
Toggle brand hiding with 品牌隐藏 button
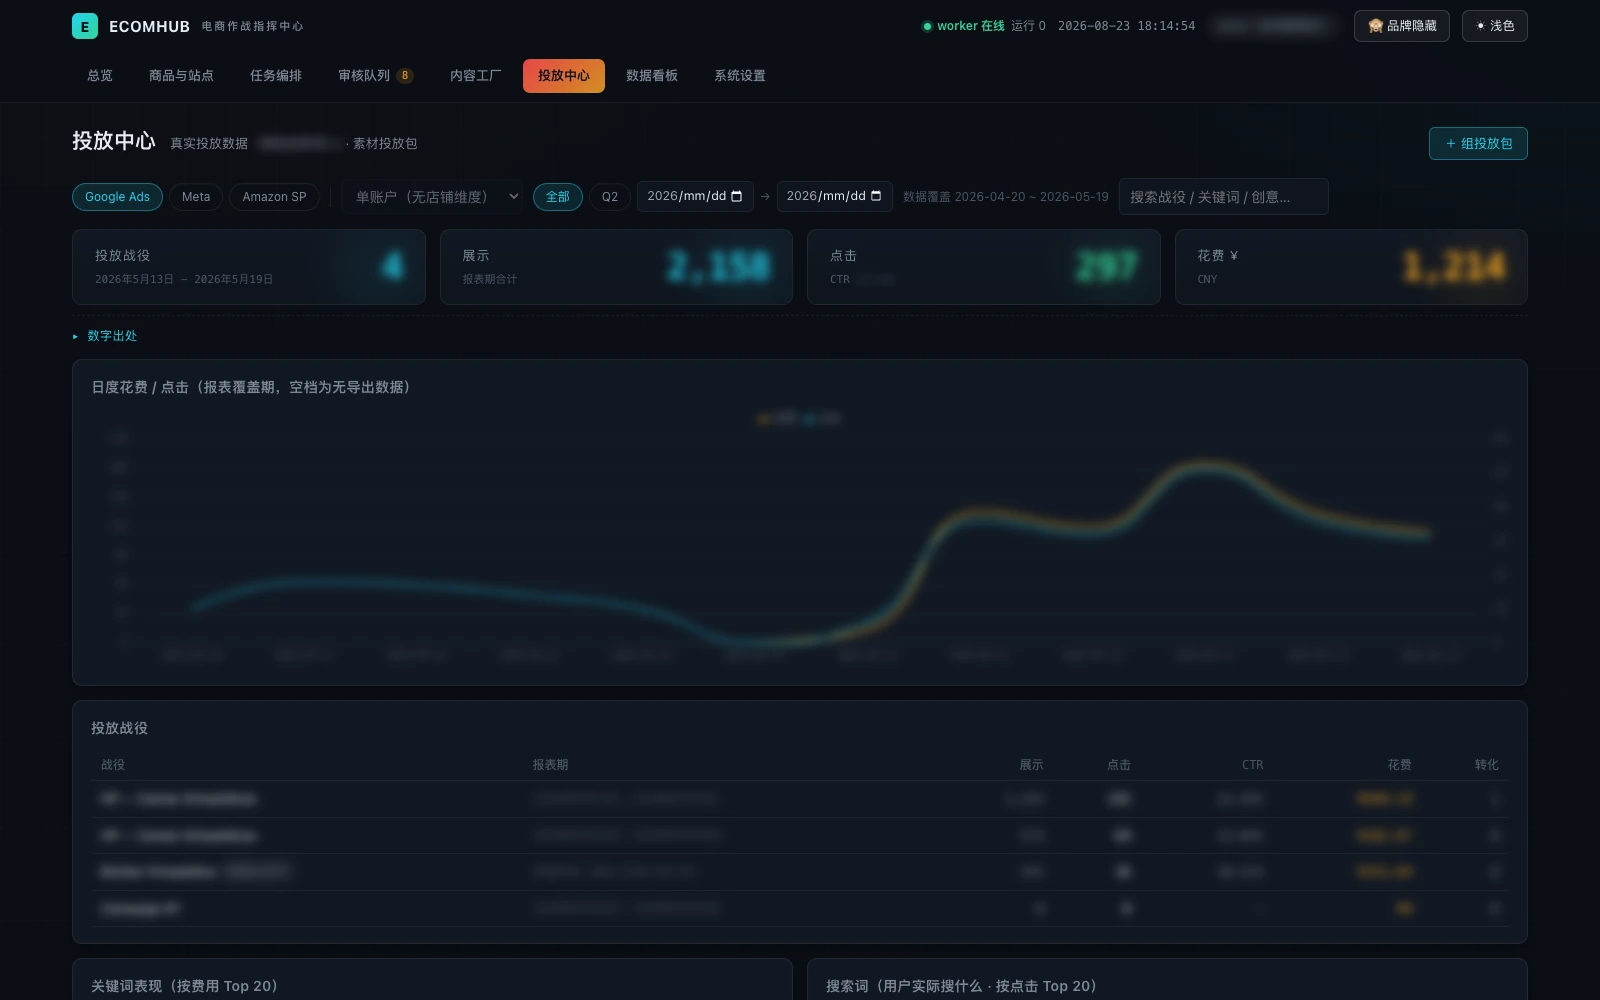(x=1401, y=26)
